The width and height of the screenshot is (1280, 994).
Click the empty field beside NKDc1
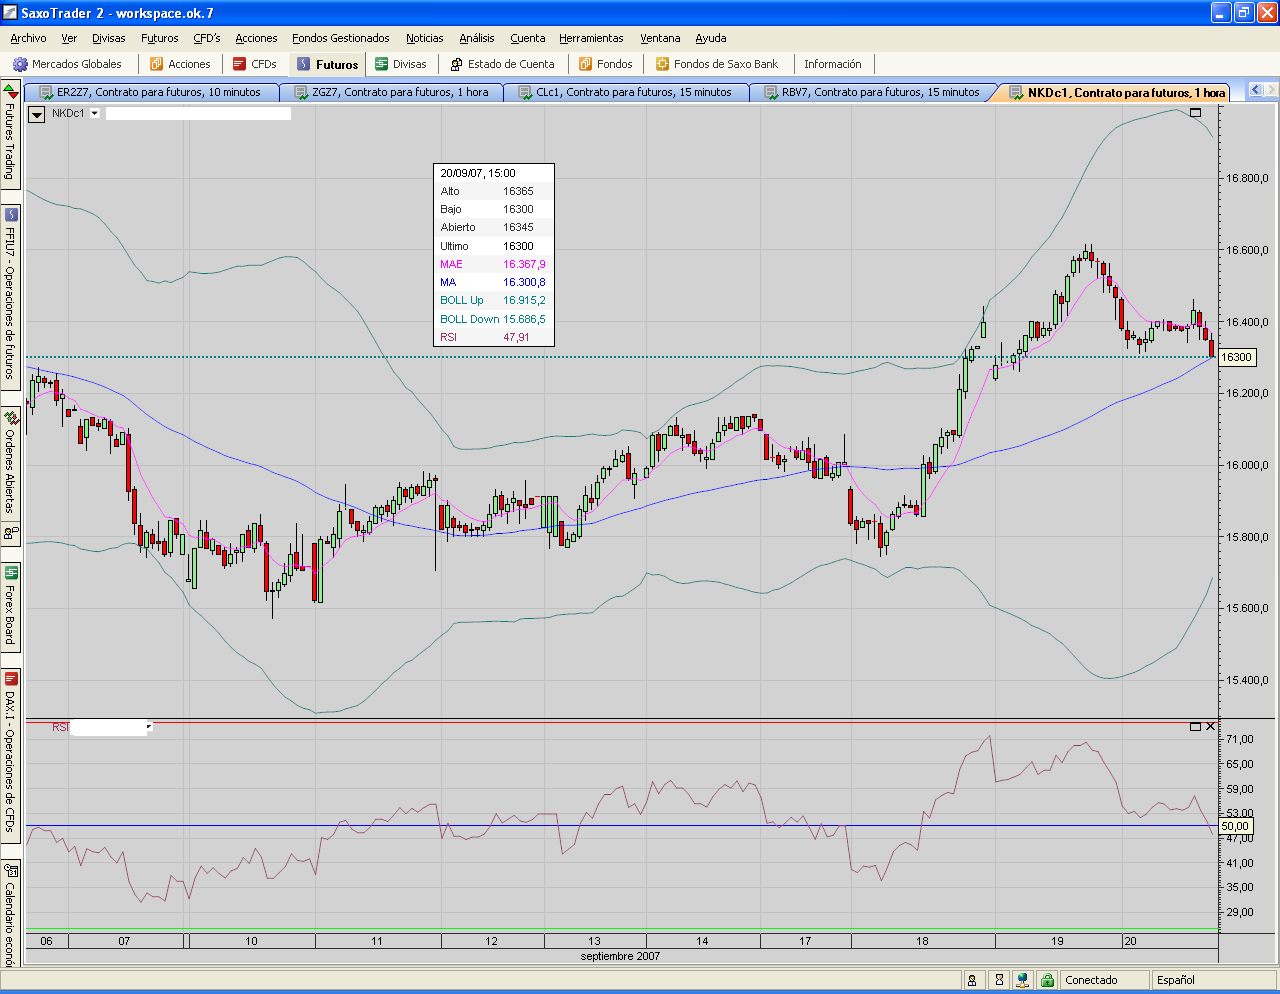tap(198, 114)
